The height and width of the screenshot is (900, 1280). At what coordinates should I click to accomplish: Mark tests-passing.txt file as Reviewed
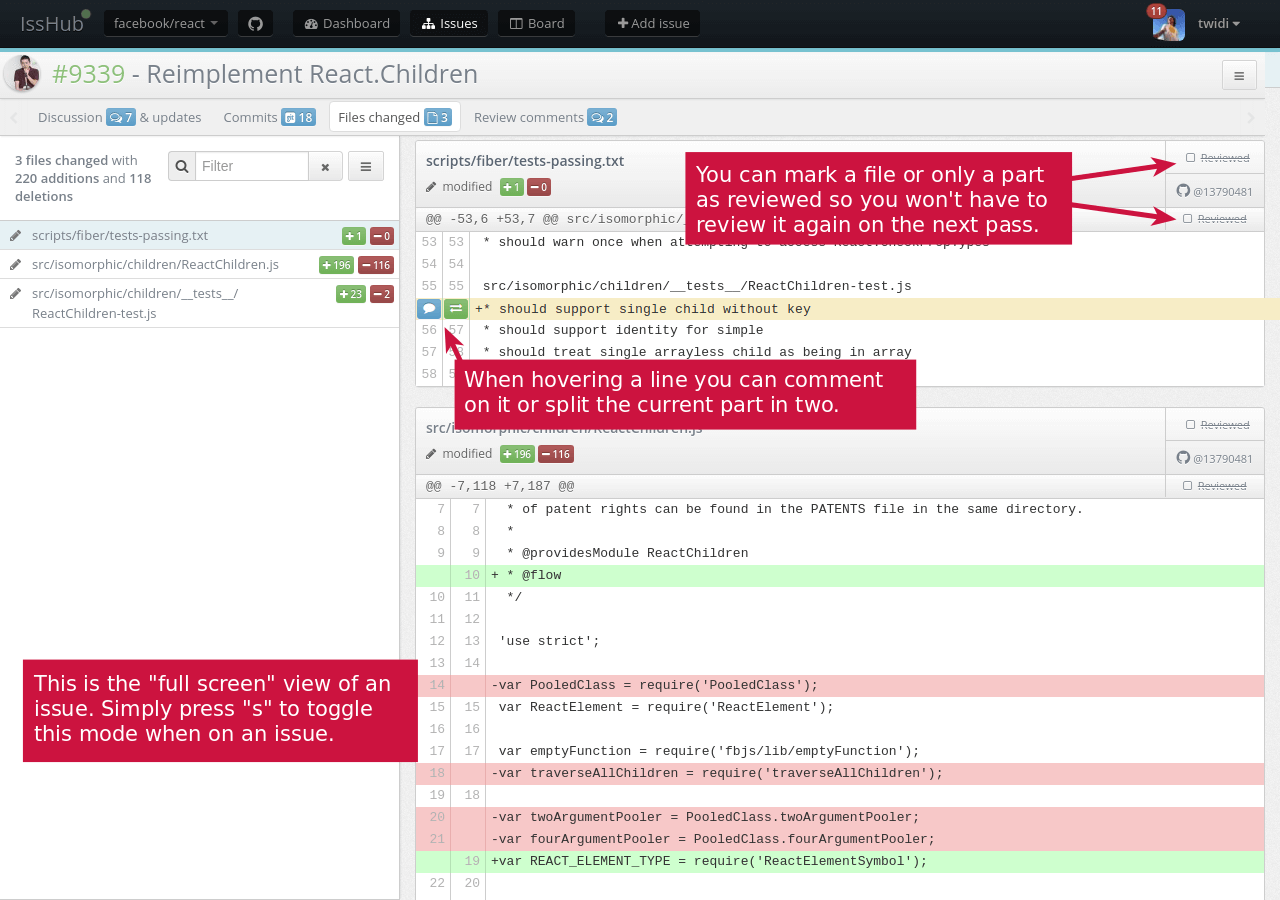(1190, 158)
